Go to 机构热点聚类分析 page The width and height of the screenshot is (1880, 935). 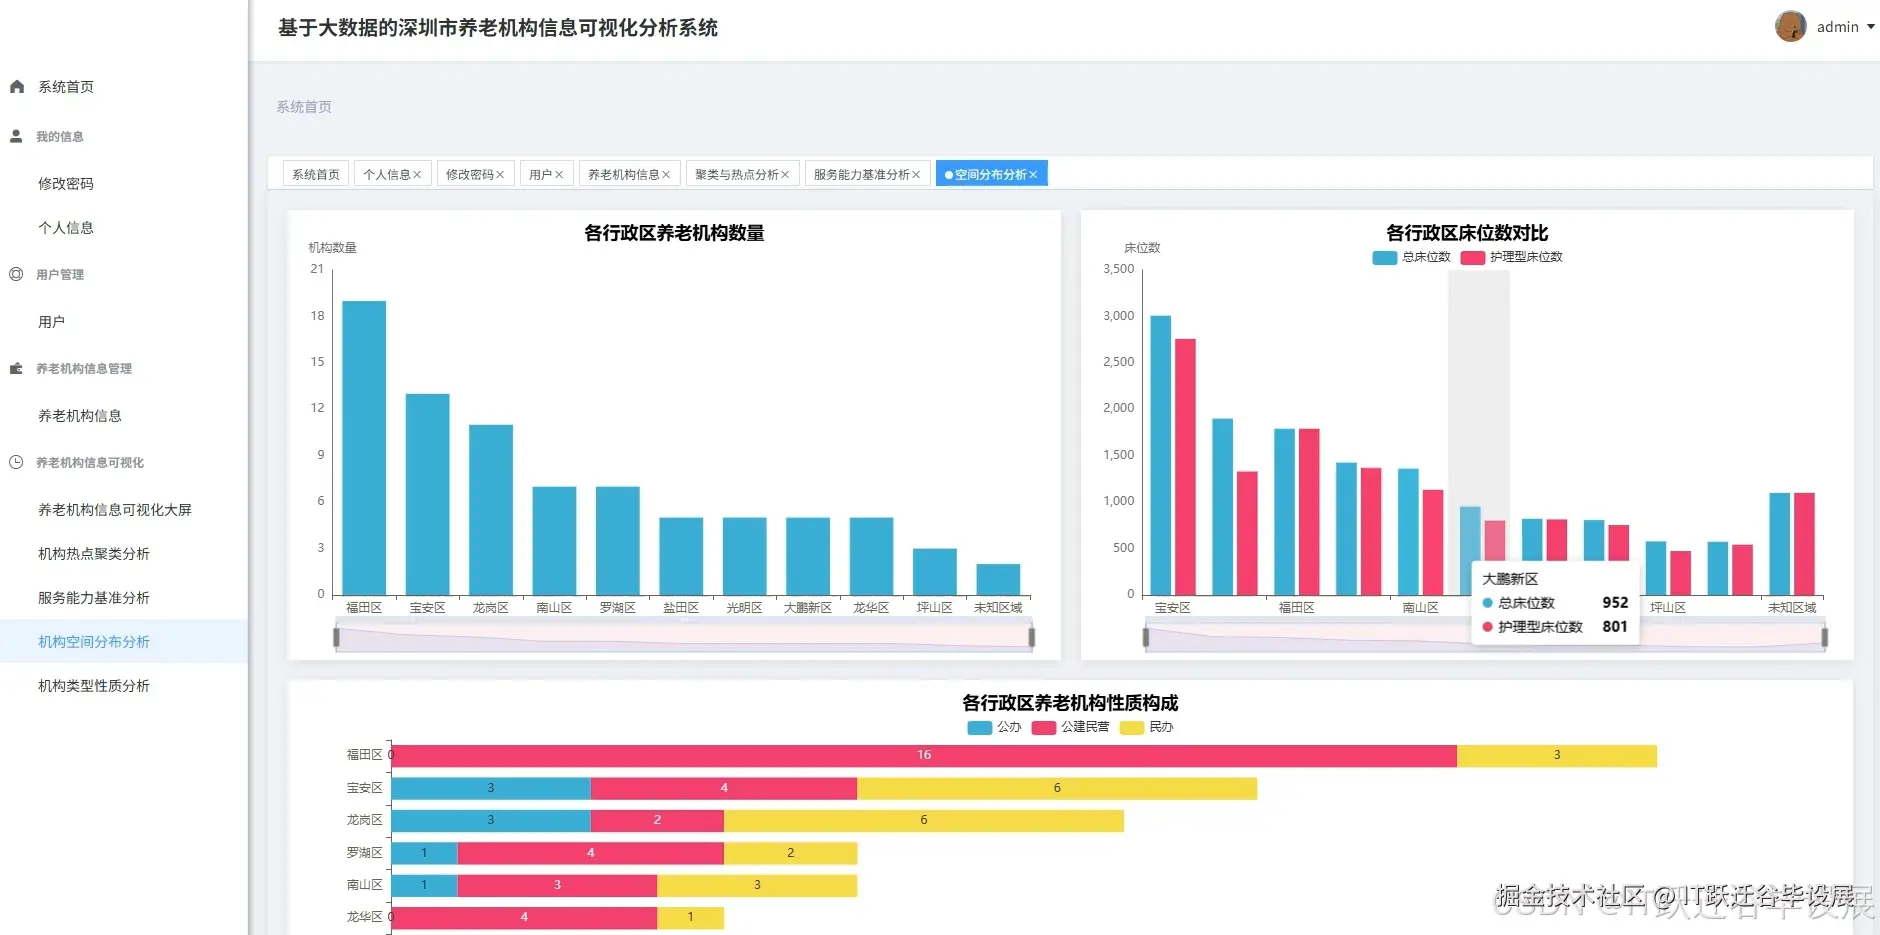[x=94, y=554]
